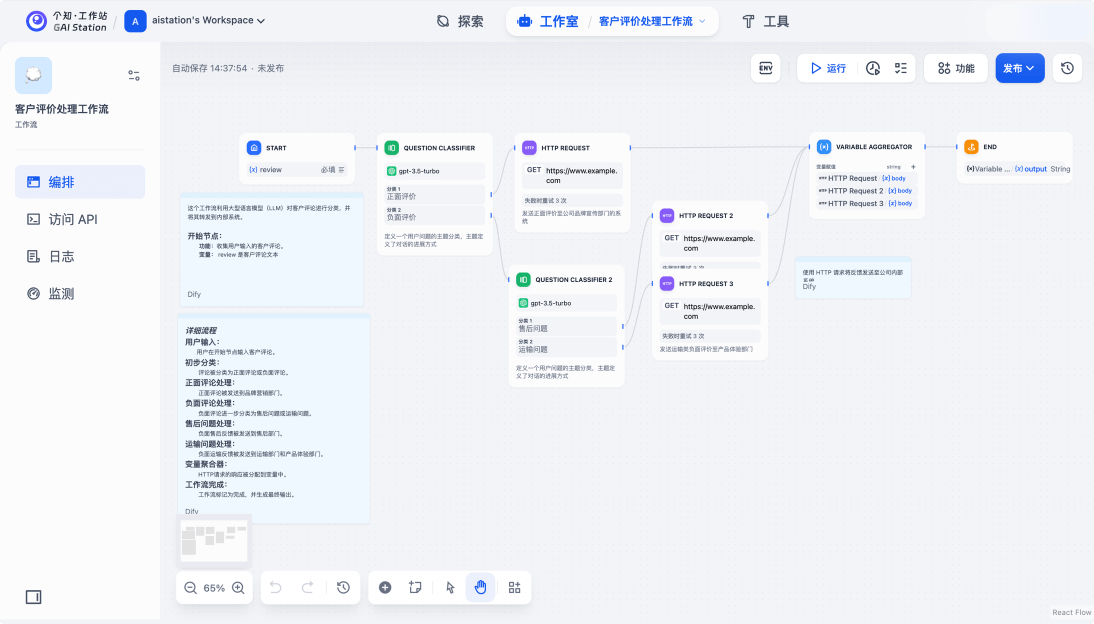Add a note to the canvas

(x=415, y=588)
